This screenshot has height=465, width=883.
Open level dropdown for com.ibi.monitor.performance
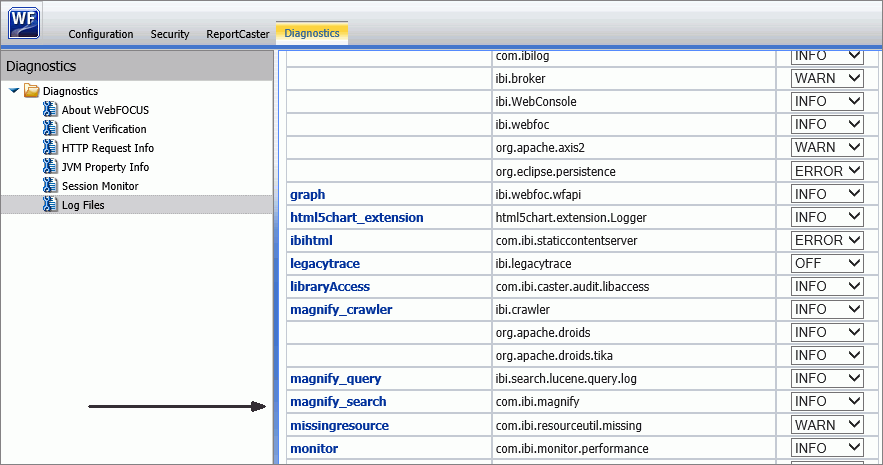pos(827,449)
